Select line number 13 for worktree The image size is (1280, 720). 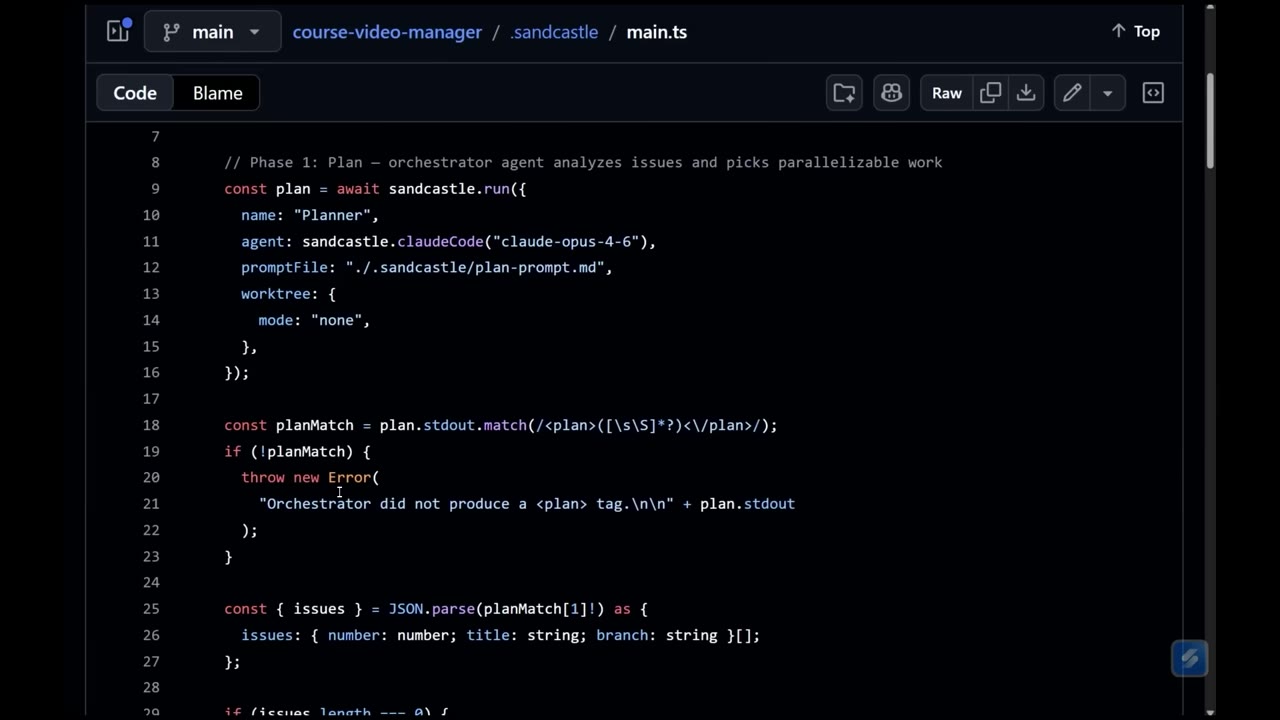[150, 294]
